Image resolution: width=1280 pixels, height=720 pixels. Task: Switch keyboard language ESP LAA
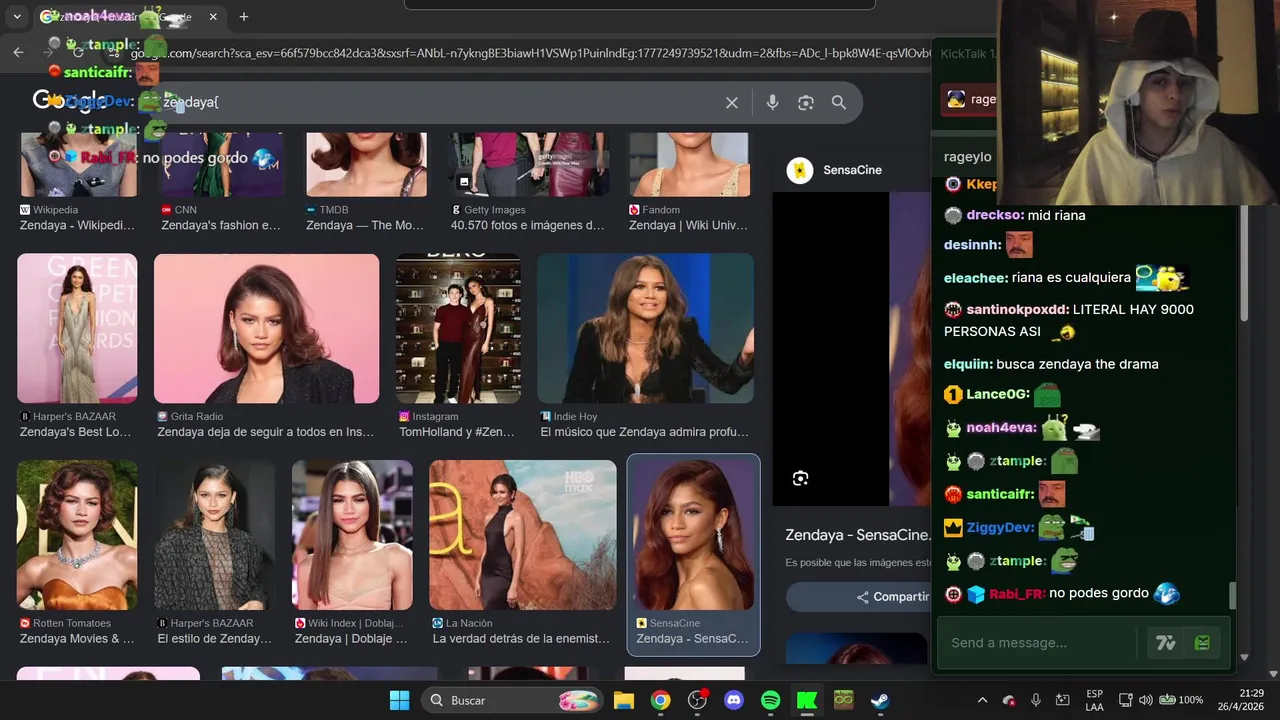pos(1094,700)
